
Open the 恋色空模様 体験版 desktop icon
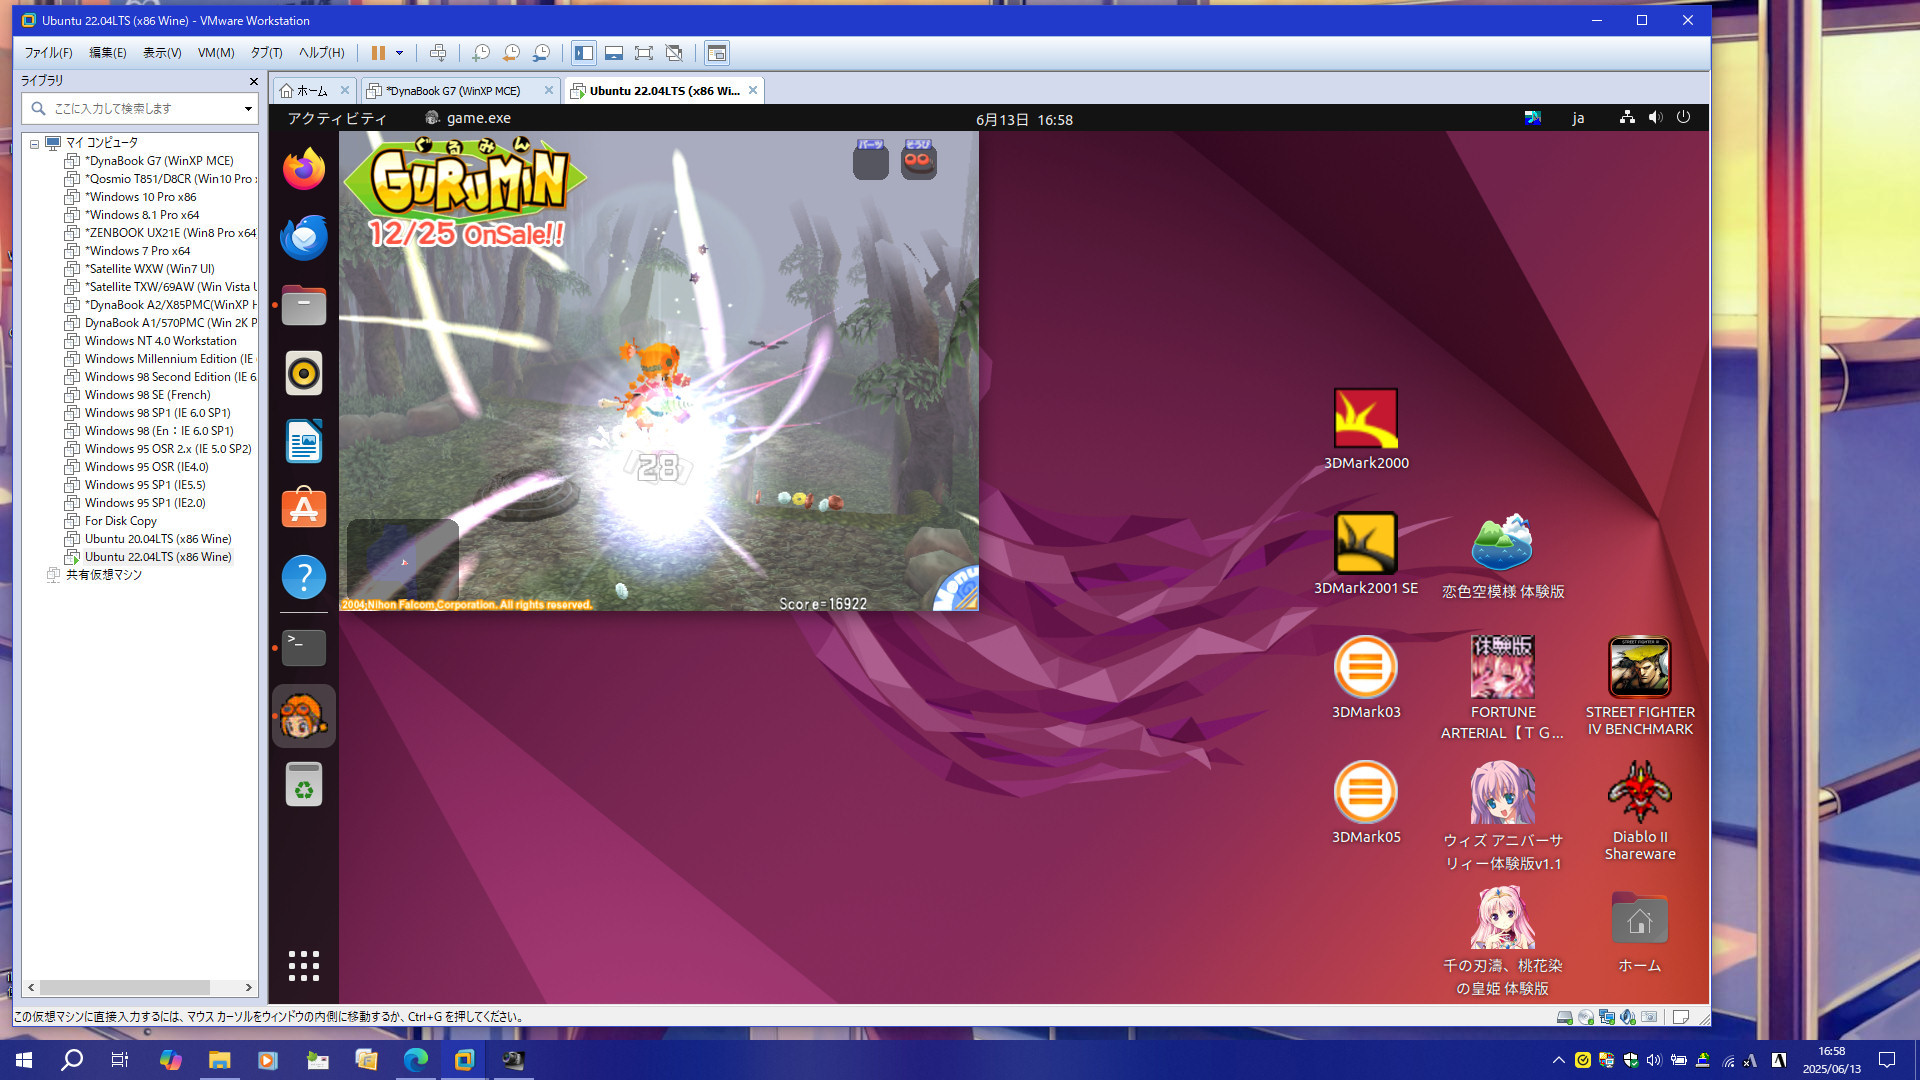(1503, 555)
